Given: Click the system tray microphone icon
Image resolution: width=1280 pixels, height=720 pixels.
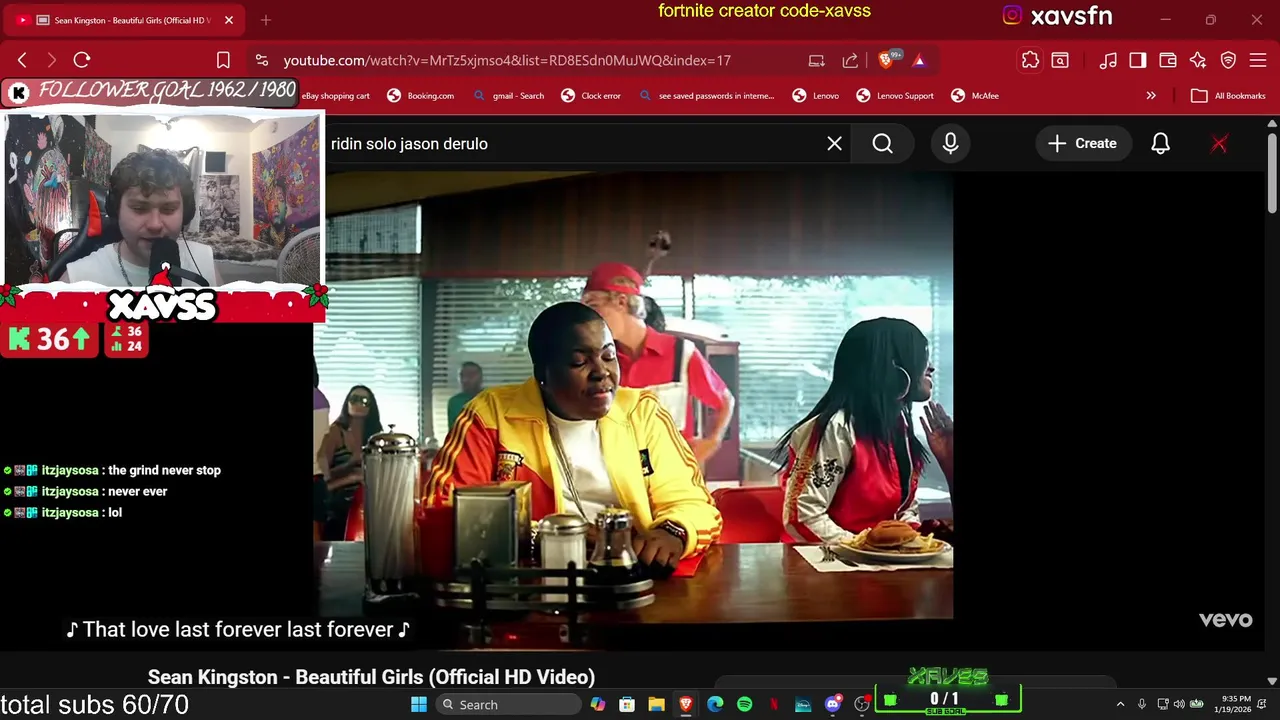Looking at the screenshot, I should point(1141,704).
